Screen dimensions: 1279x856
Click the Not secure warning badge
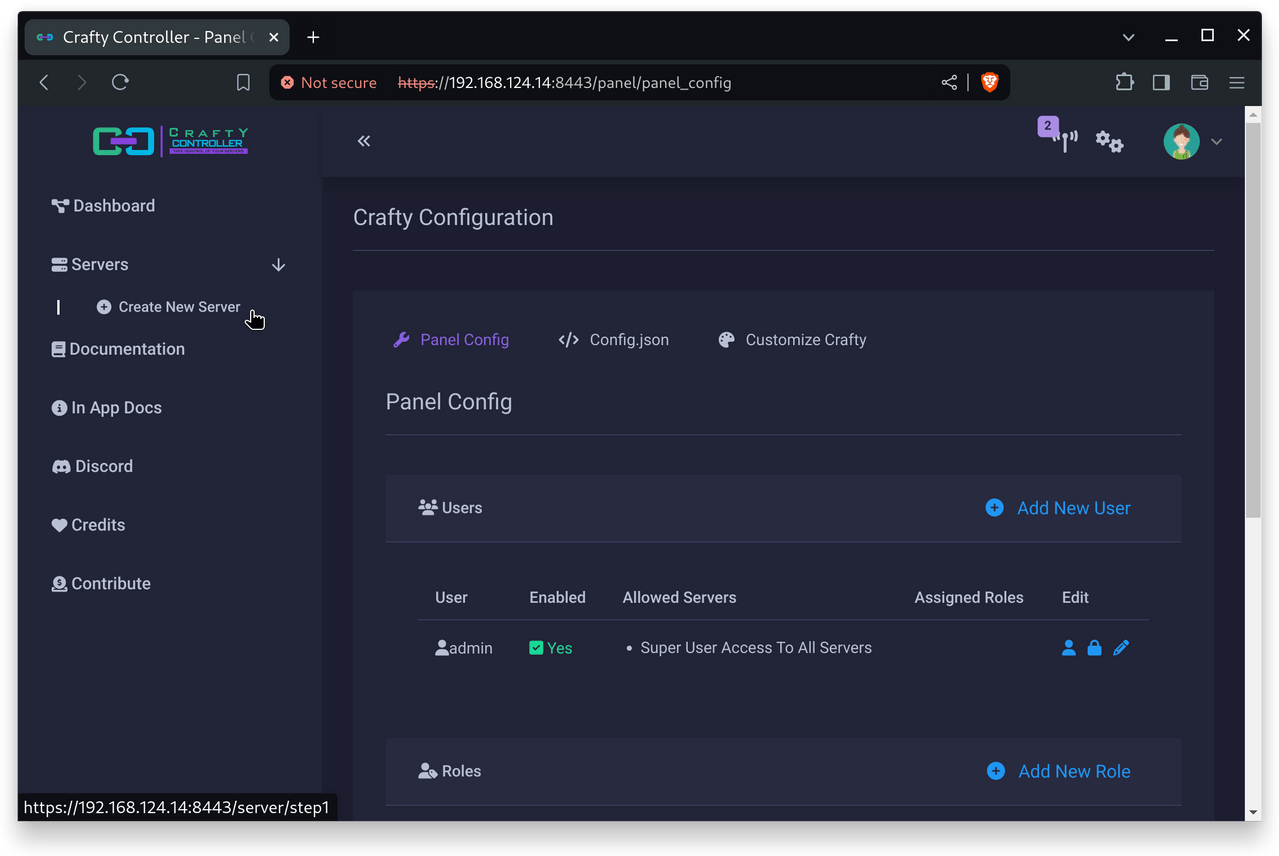[x=329, y=83]
